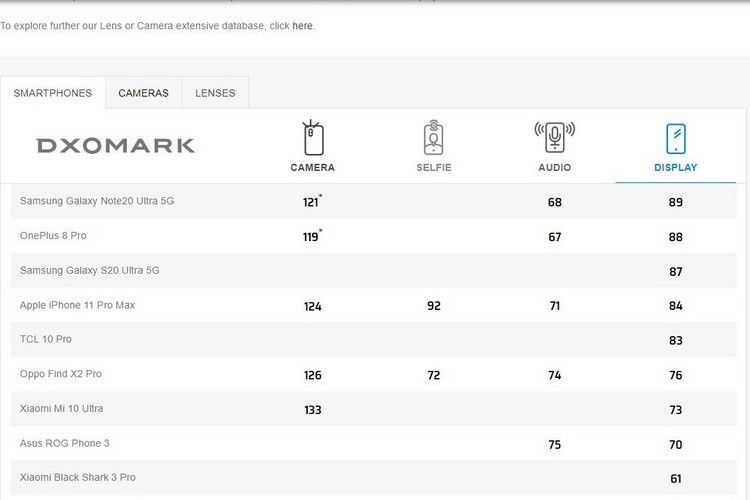750x500 pixels.
Task: Click the DXOMARK logo
Action: [x=116, y=145]
